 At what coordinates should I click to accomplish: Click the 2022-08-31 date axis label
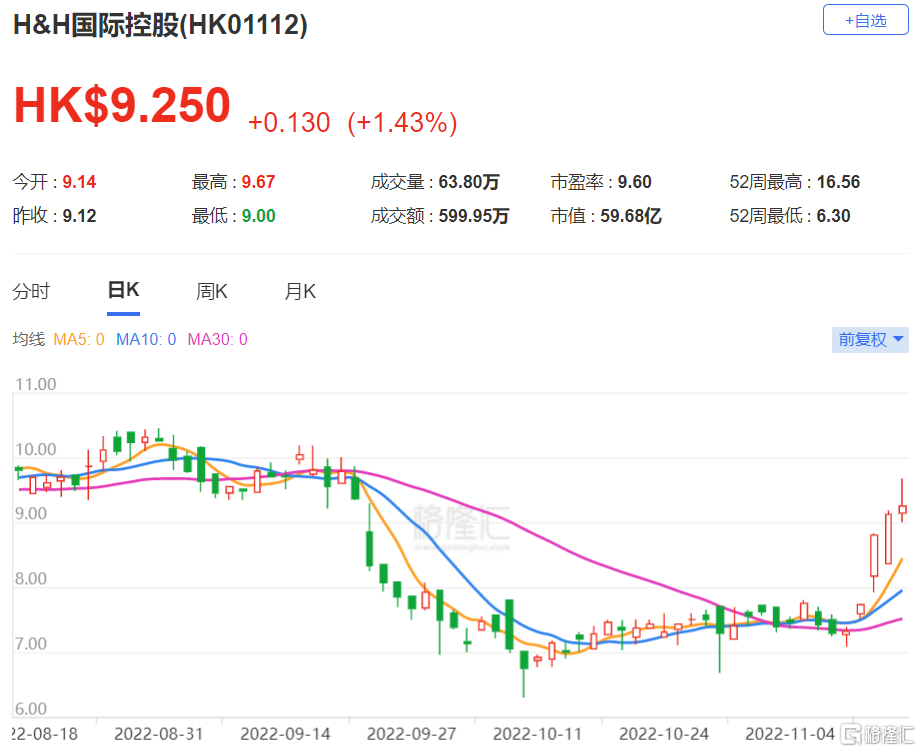click(159, 734)
